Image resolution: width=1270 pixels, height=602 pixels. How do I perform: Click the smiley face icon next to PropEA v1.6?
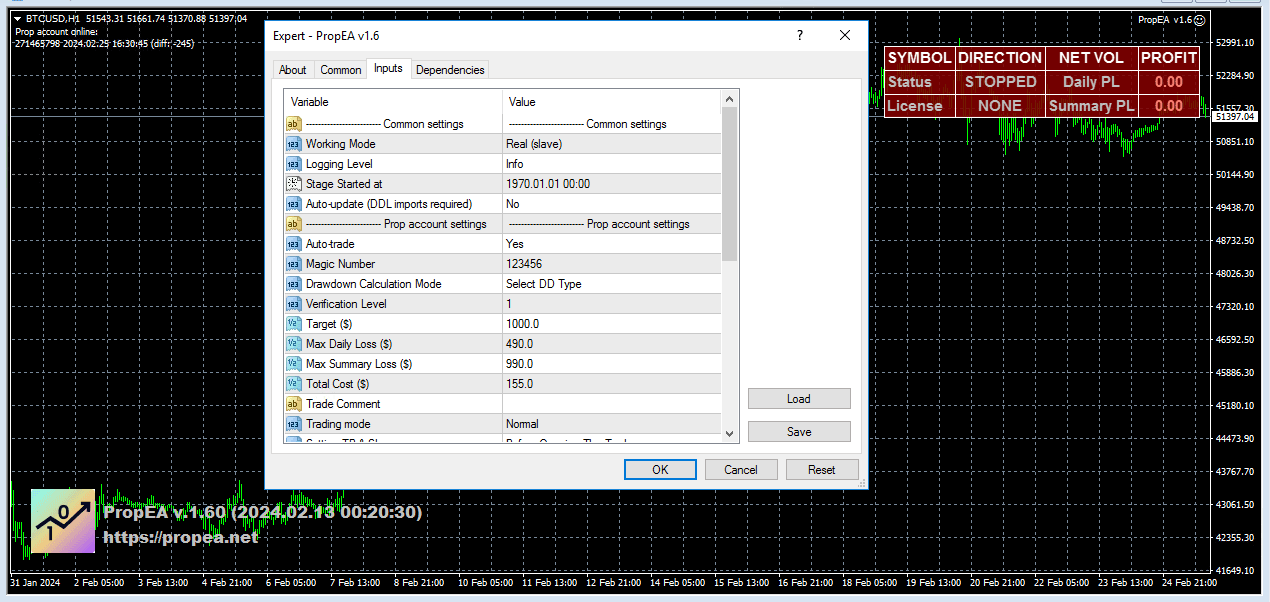point(1199,19)
